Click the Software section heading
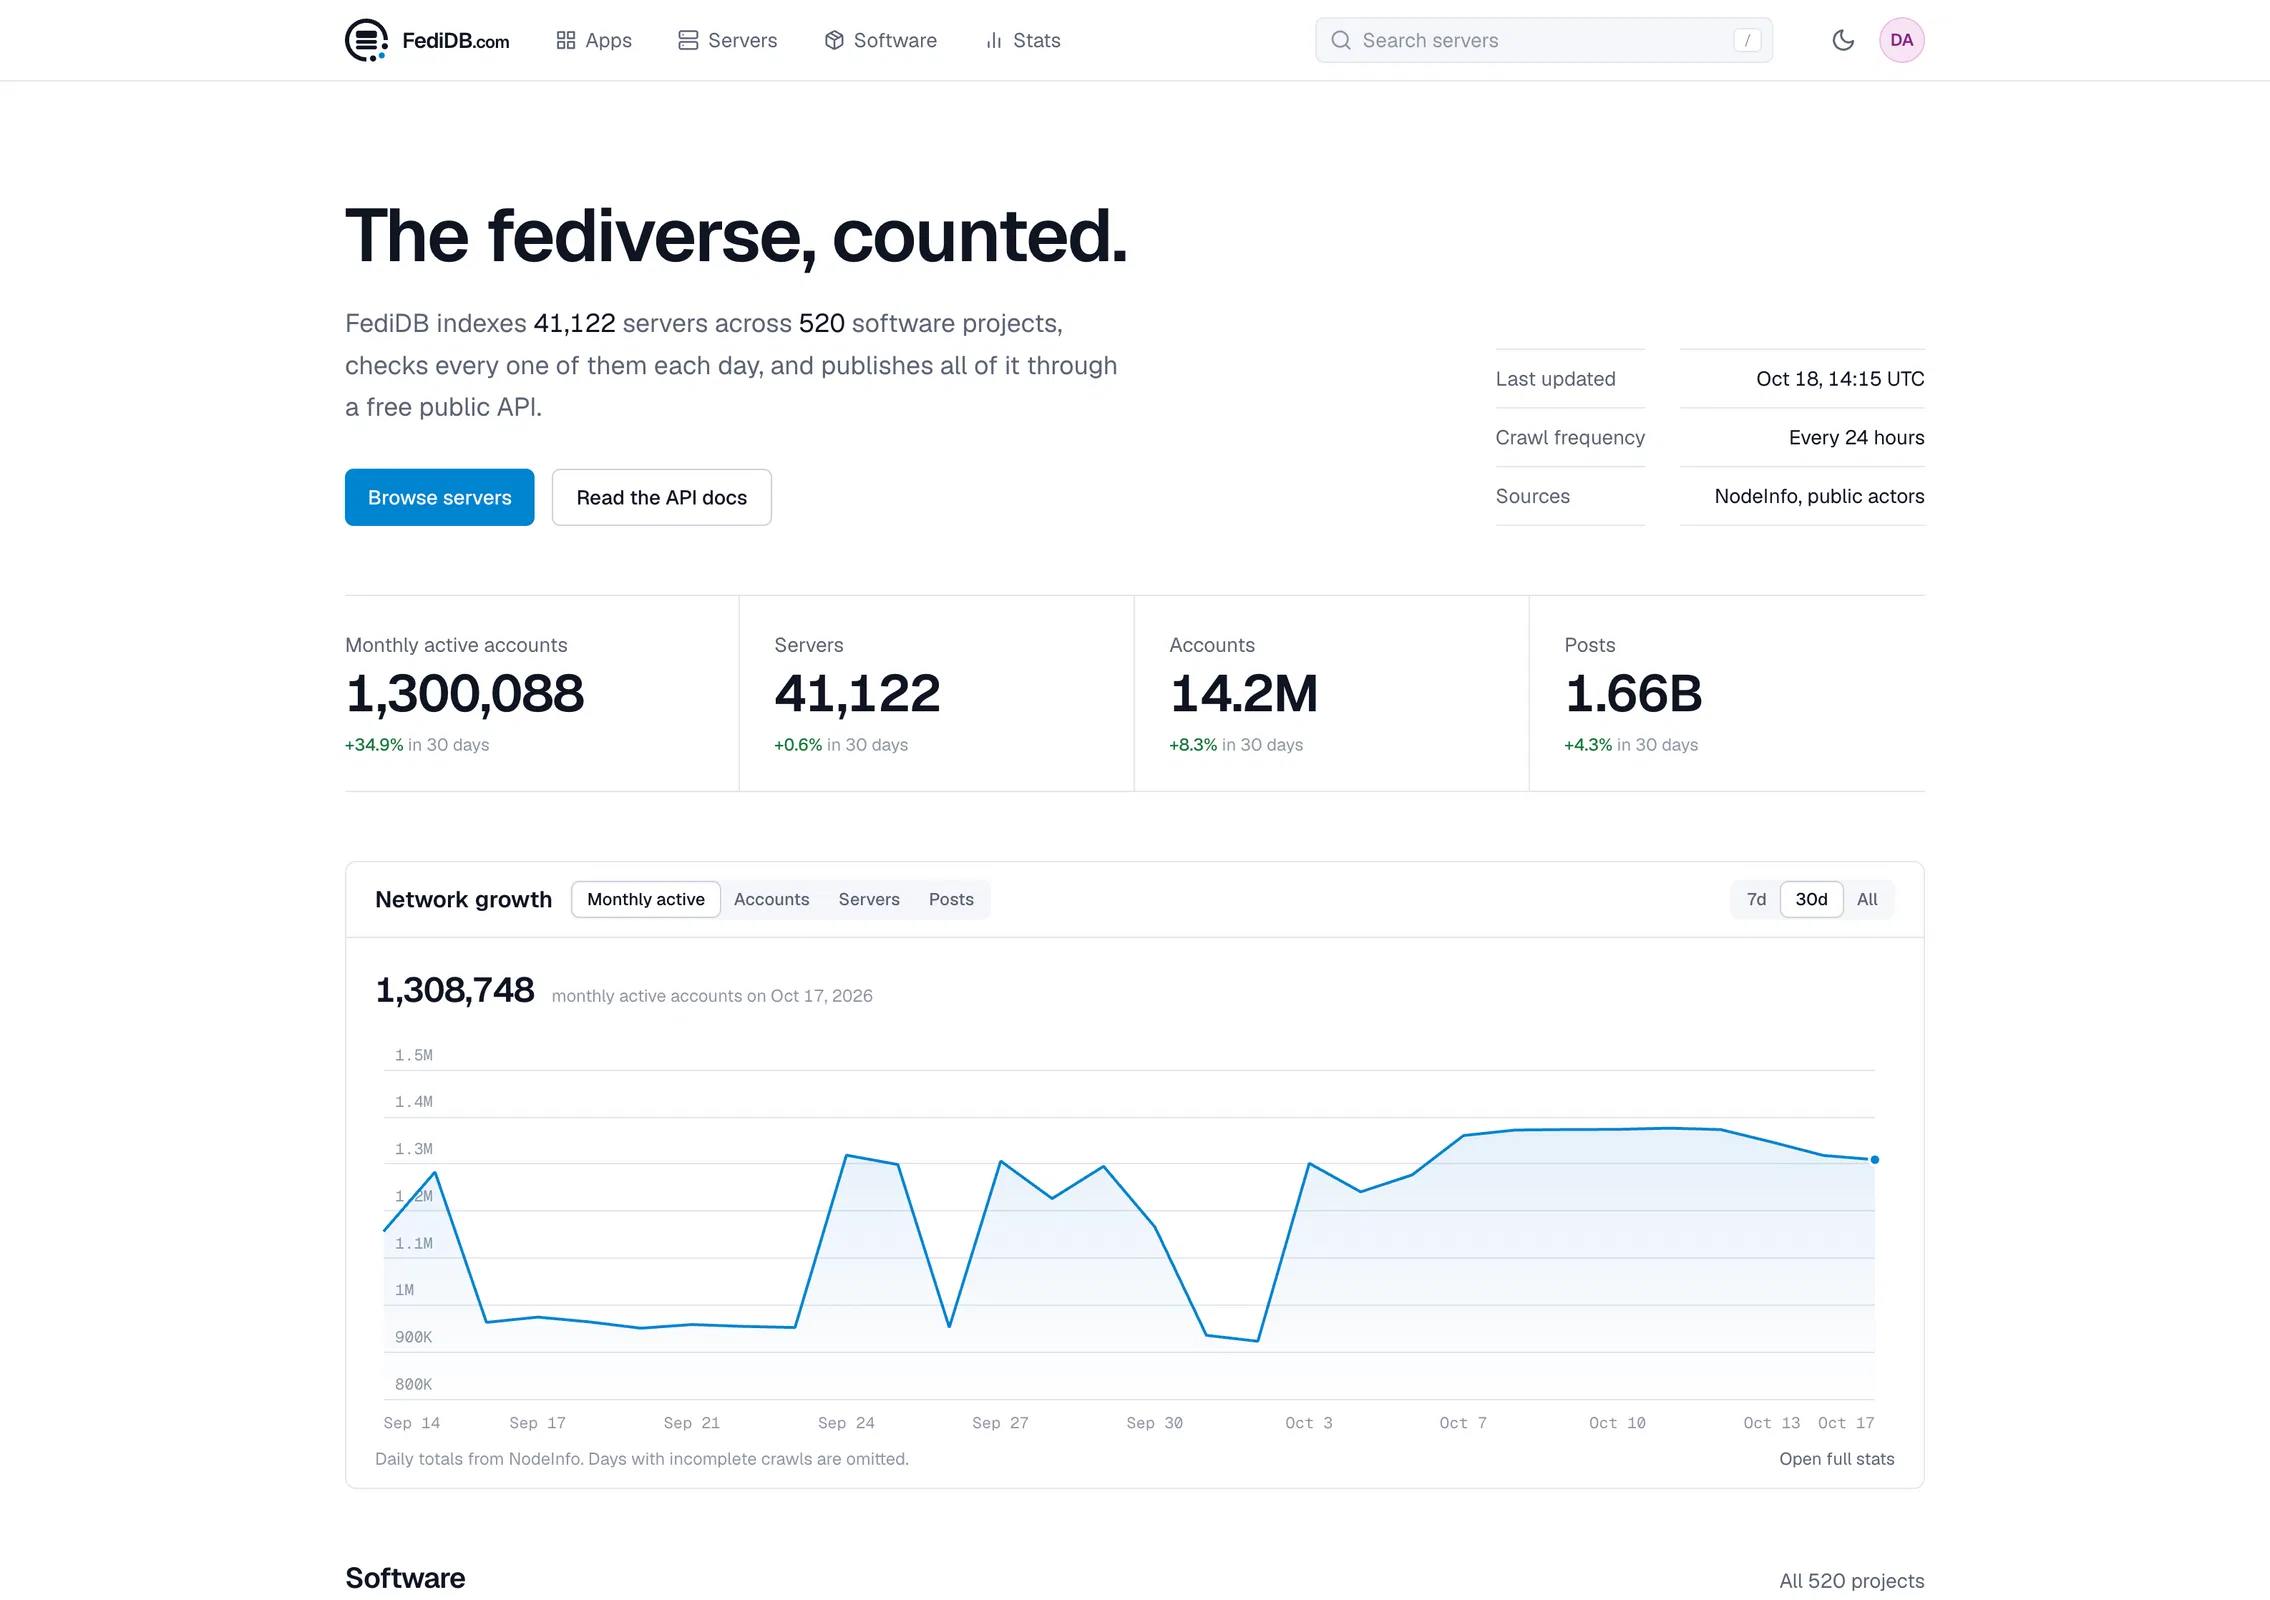 (x=405, y=1578)
